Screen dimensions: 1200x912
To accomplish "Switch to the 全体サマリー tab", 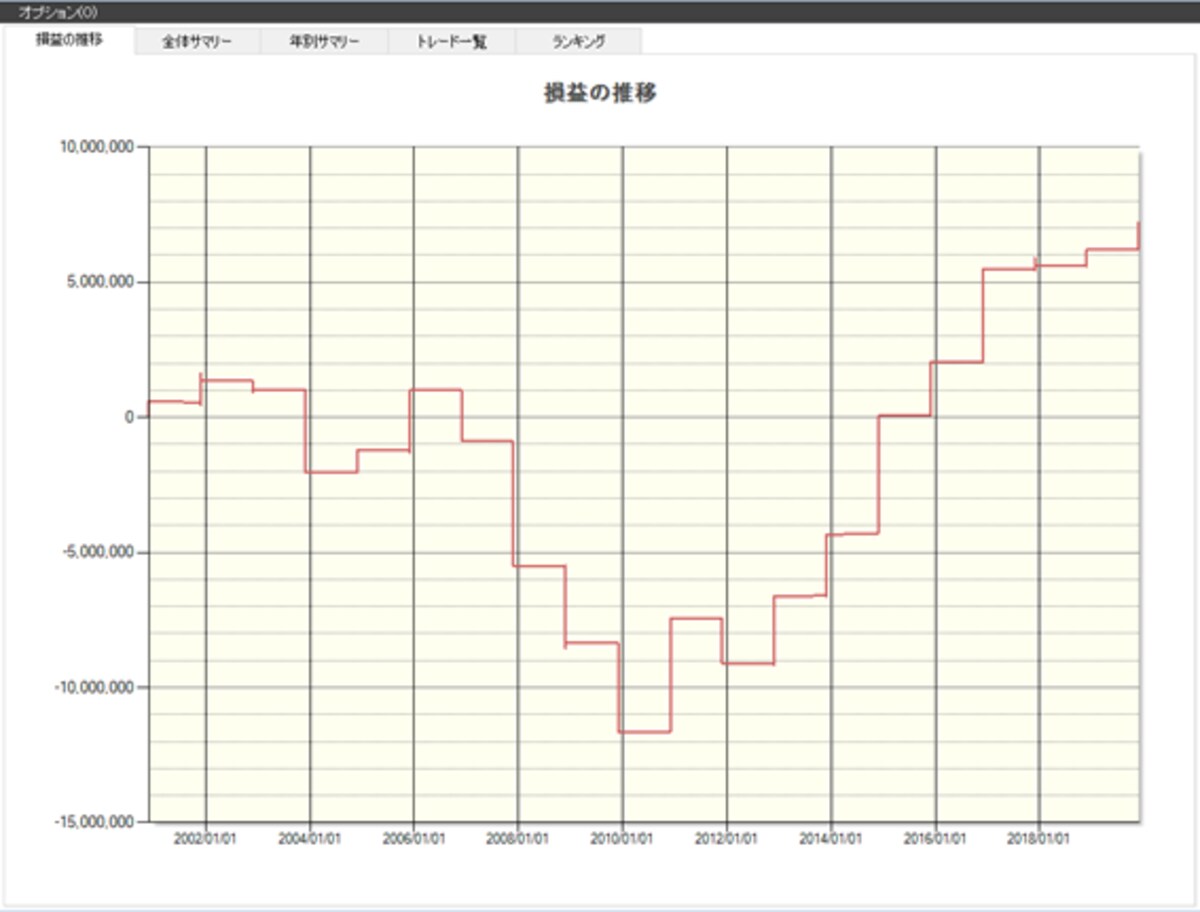I will 197,42.
